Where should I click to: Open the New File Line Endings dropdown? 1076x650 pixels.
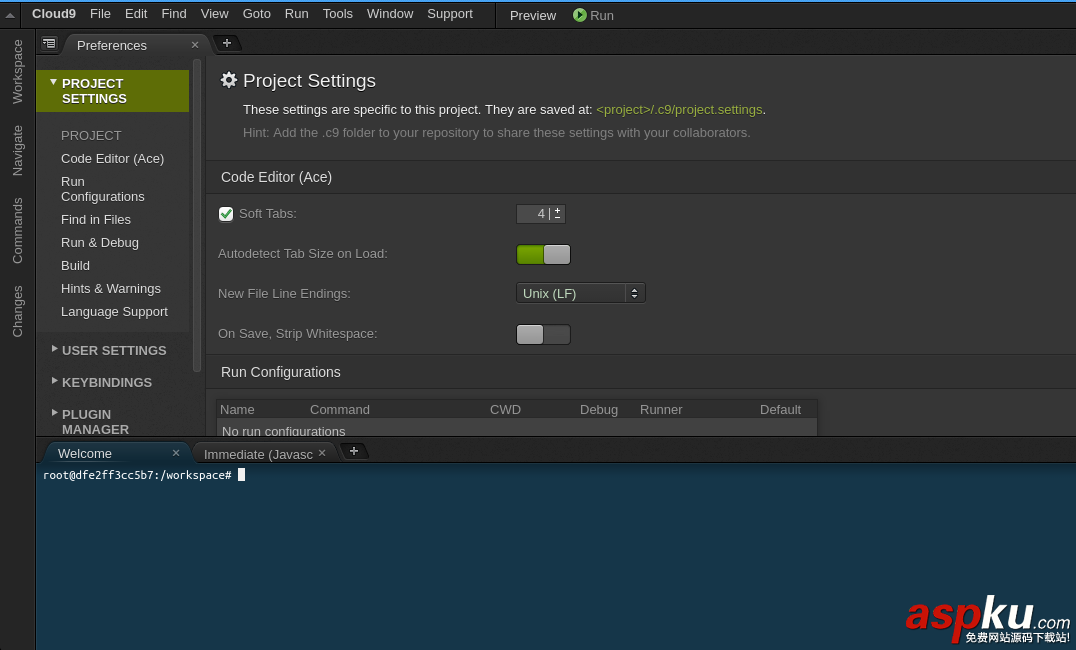[580, 293]
